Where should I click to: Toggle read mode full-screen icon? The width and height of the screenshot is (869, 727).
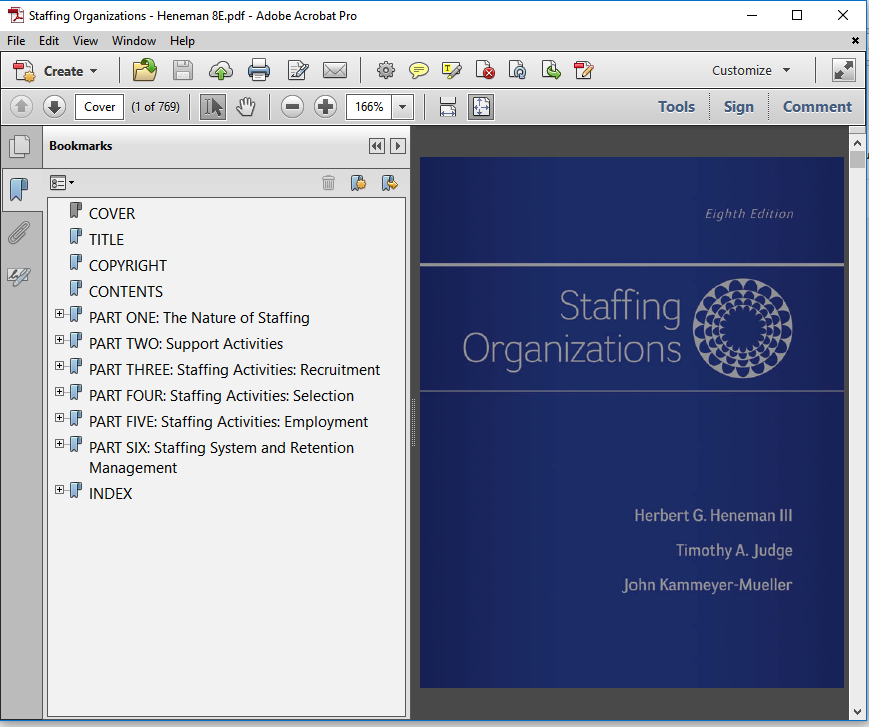click(x=844, y=70)
